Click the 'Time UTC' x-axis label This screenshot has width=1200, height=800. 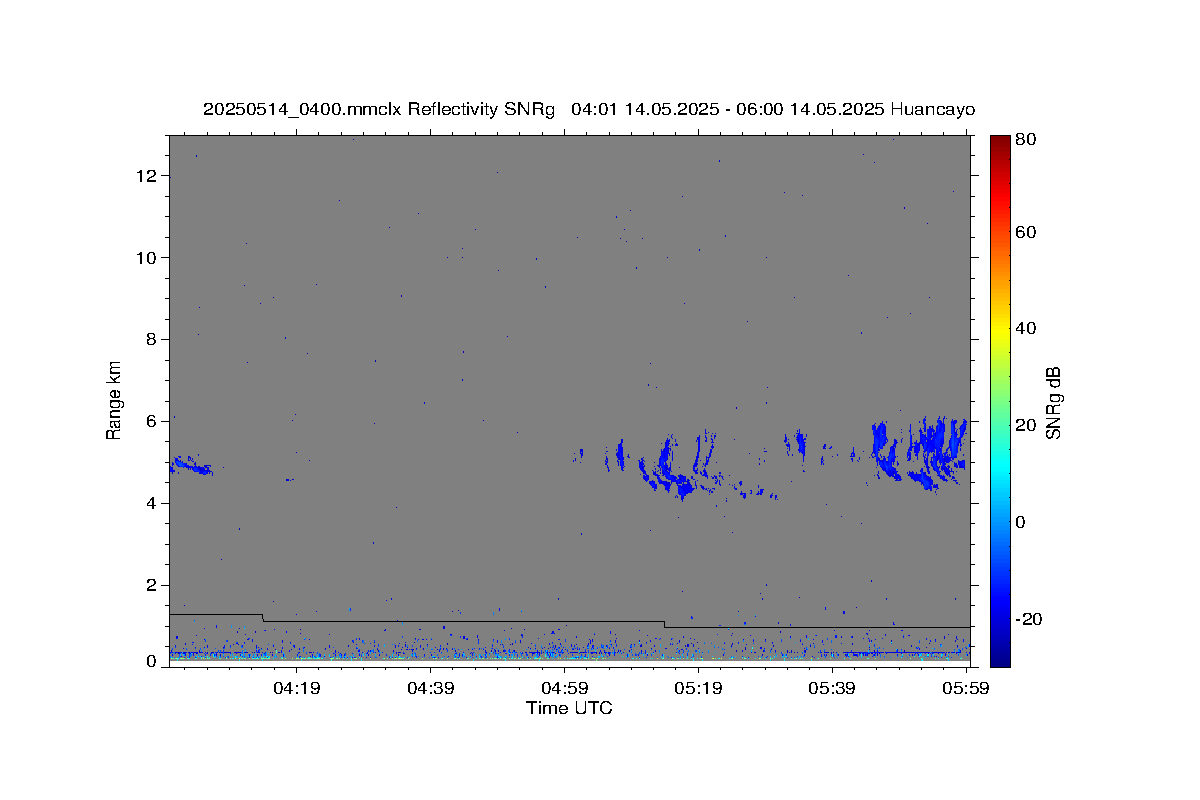pos(569,708)
